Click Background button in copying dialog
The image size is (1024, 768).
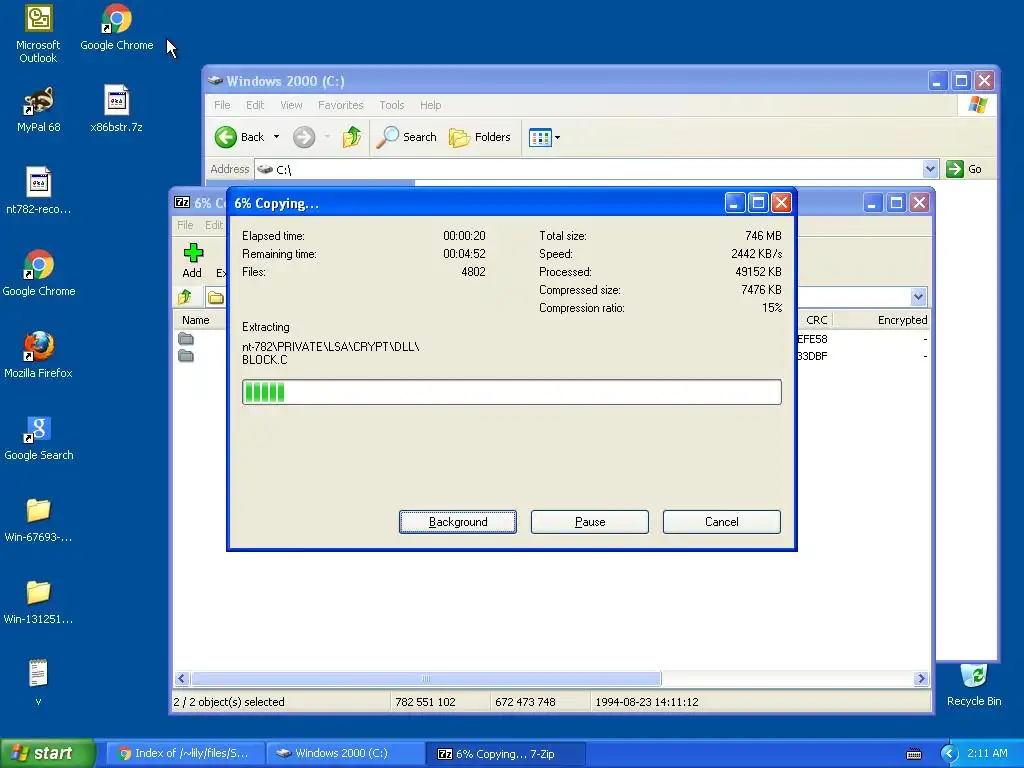(458, 522)
